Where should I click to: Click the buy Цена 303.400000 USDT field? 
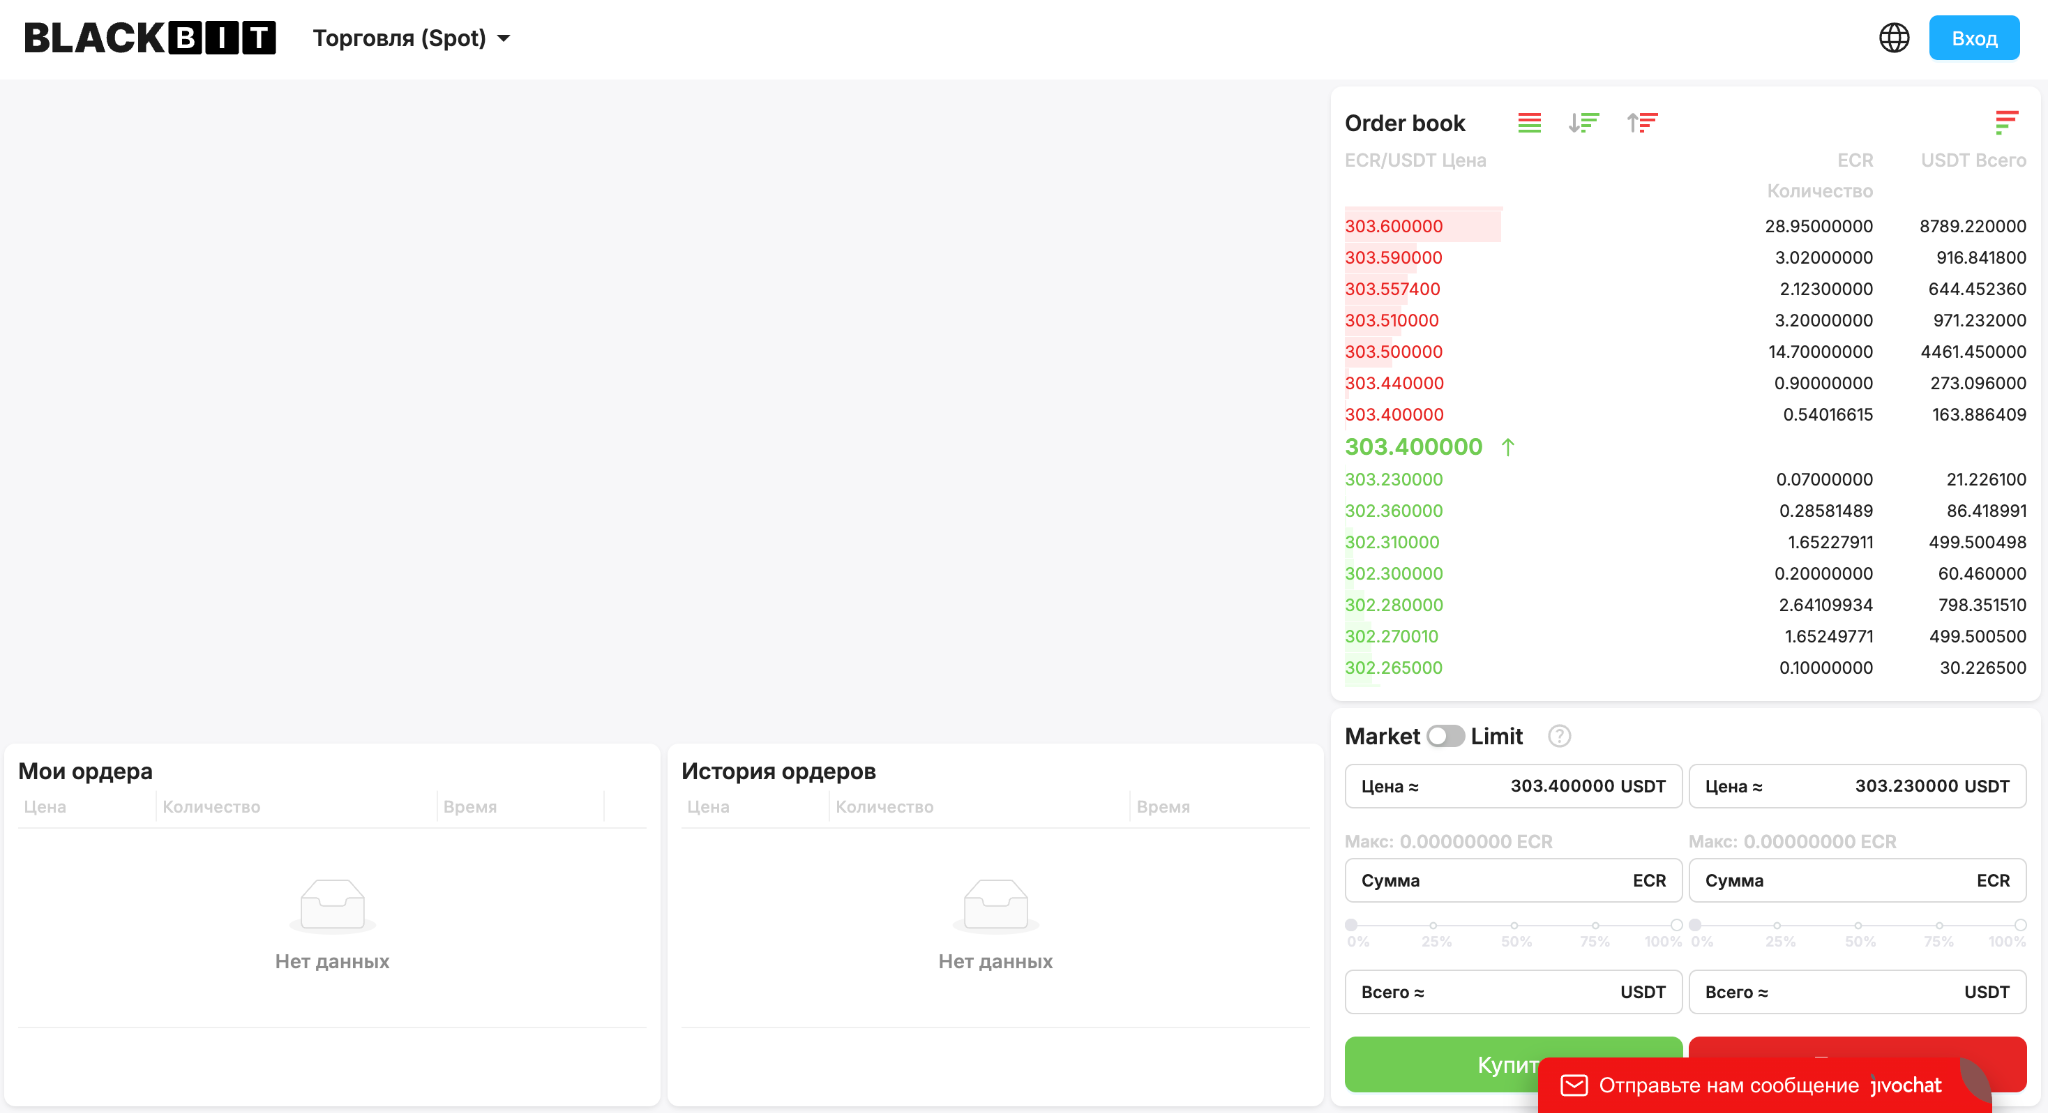(x=1513, y=786)
